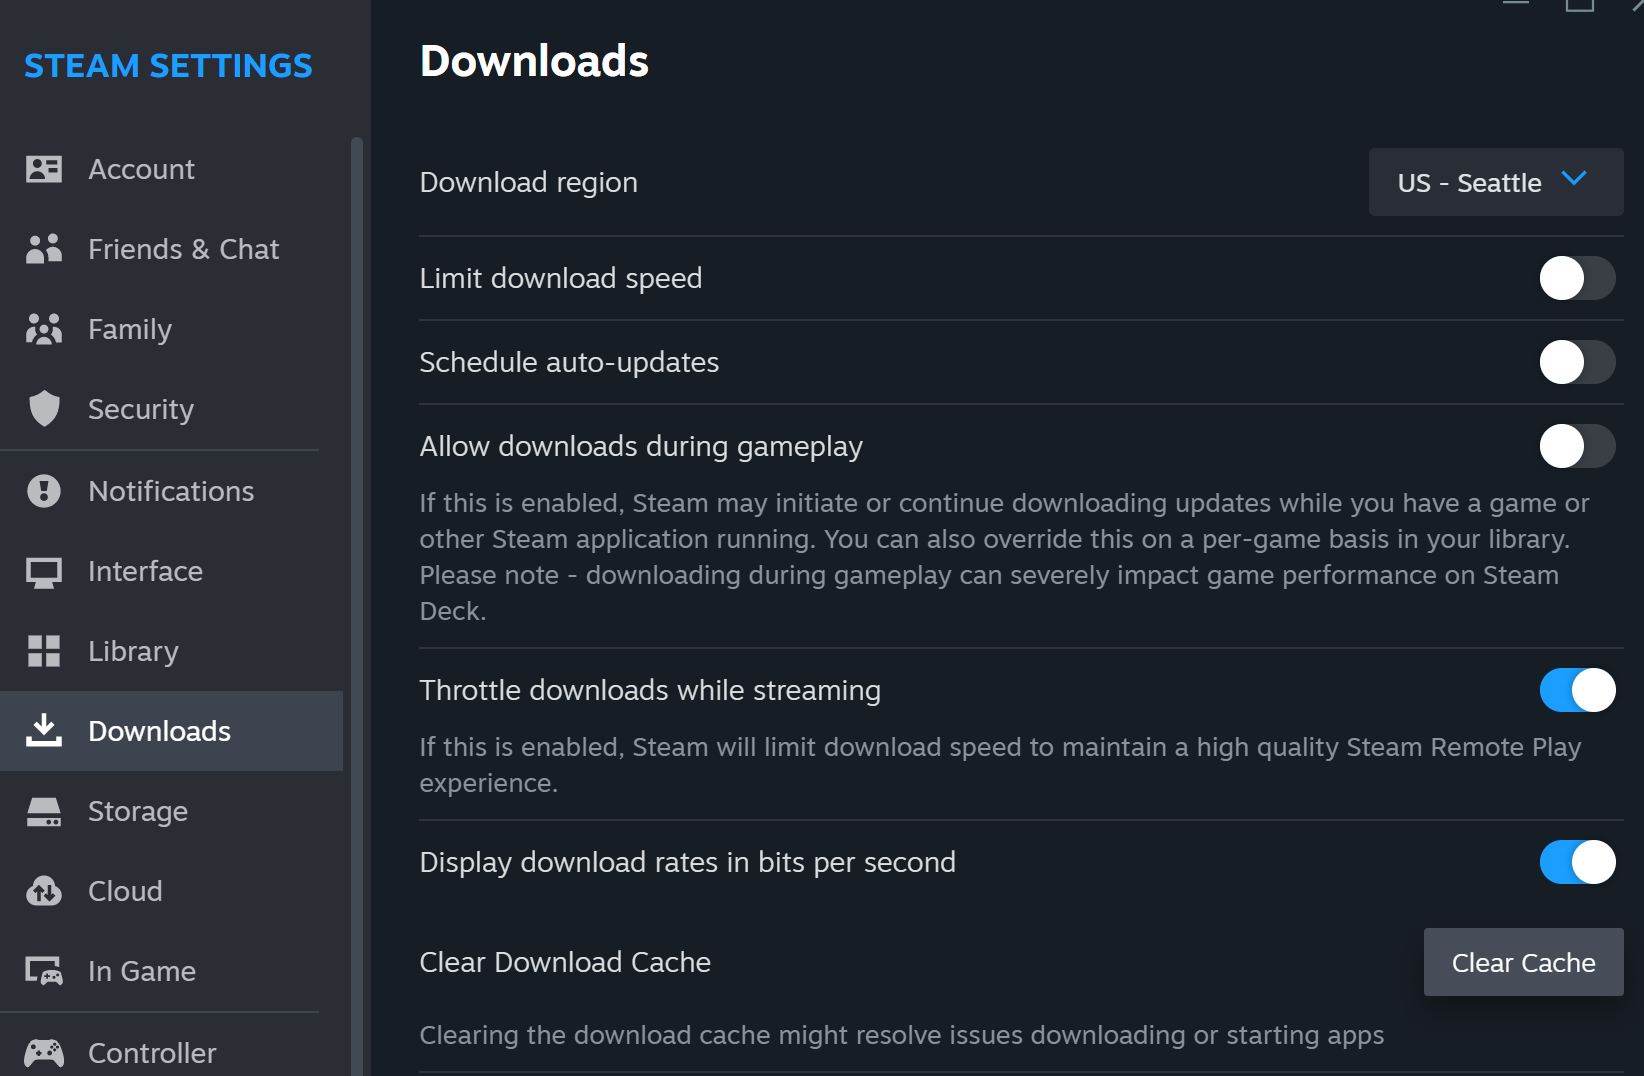Turn on Schedule auto-updates
This screenshot has width=1644, height=1076.
[x=1577, y=362]
